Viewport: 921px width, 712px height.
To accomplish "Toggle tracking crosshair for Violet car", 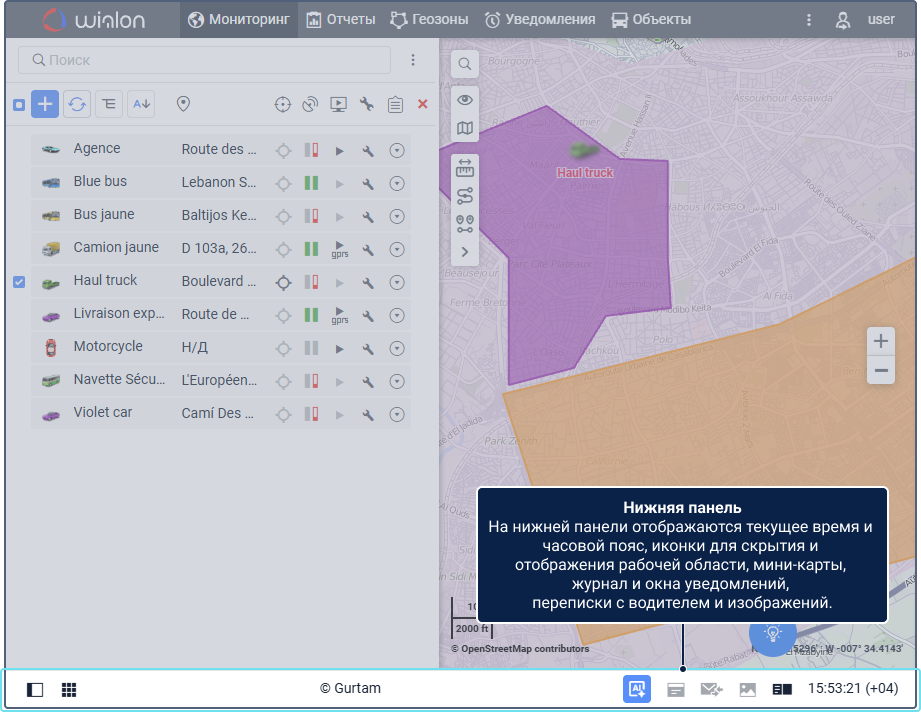I will (283, 415).
